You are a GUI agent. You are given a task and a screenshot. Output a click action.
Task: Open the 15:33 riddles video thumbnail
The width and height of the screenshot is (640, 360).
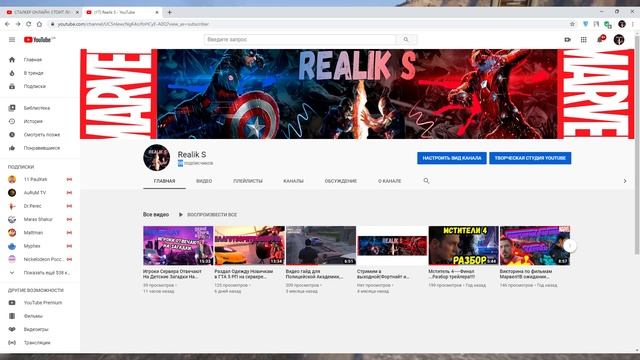(178, 246)
